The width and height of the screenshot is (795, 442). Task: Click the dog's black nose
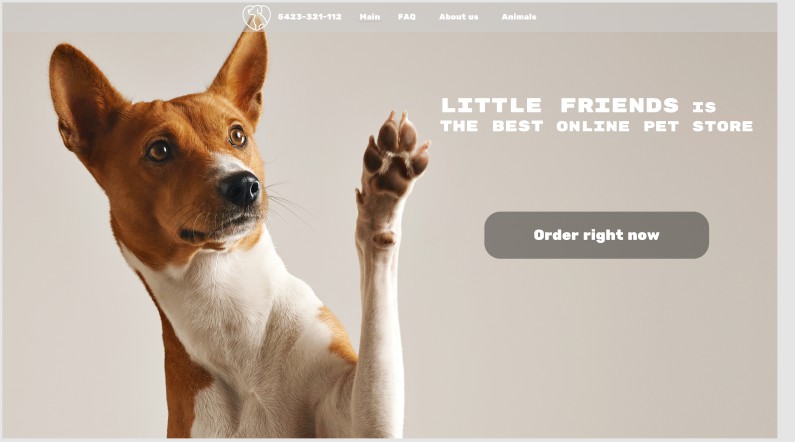click(240, 189)
